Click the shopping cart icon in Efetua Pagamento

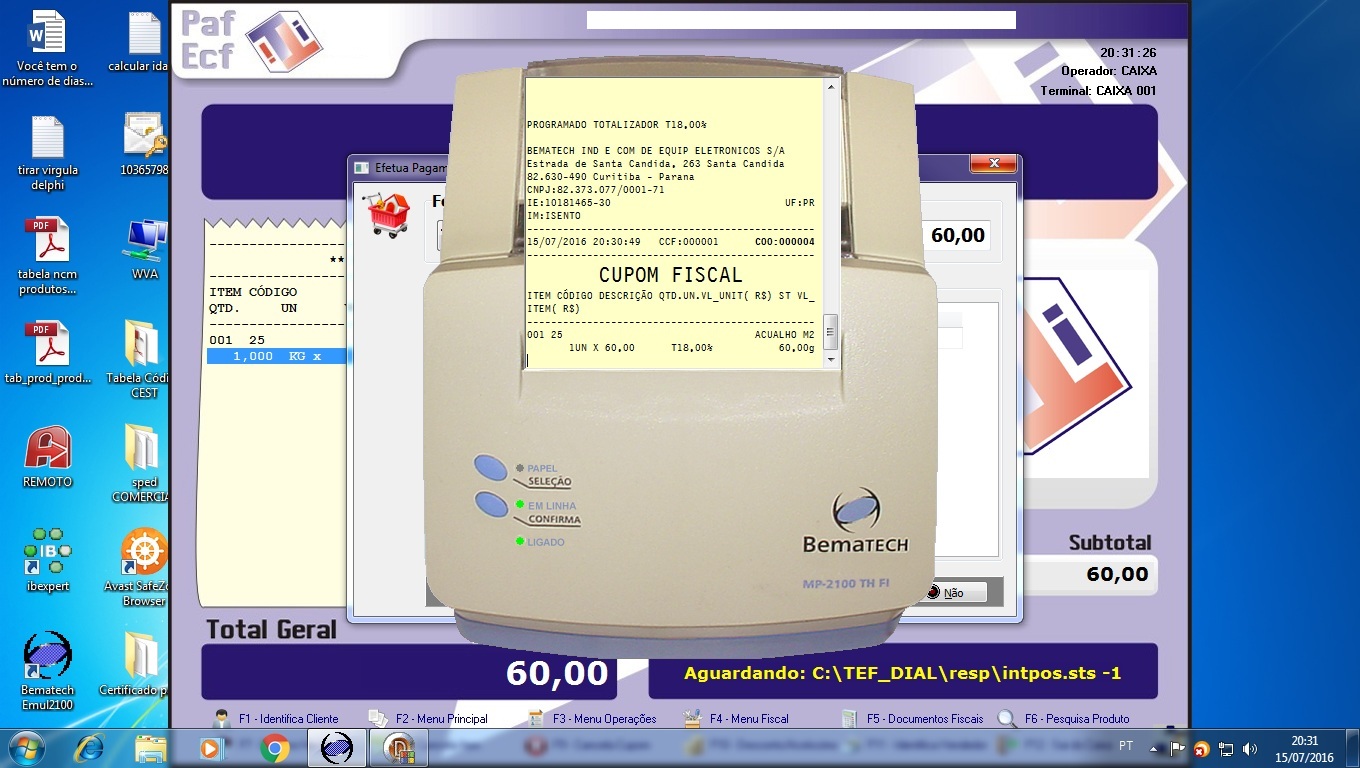point(389,215)
